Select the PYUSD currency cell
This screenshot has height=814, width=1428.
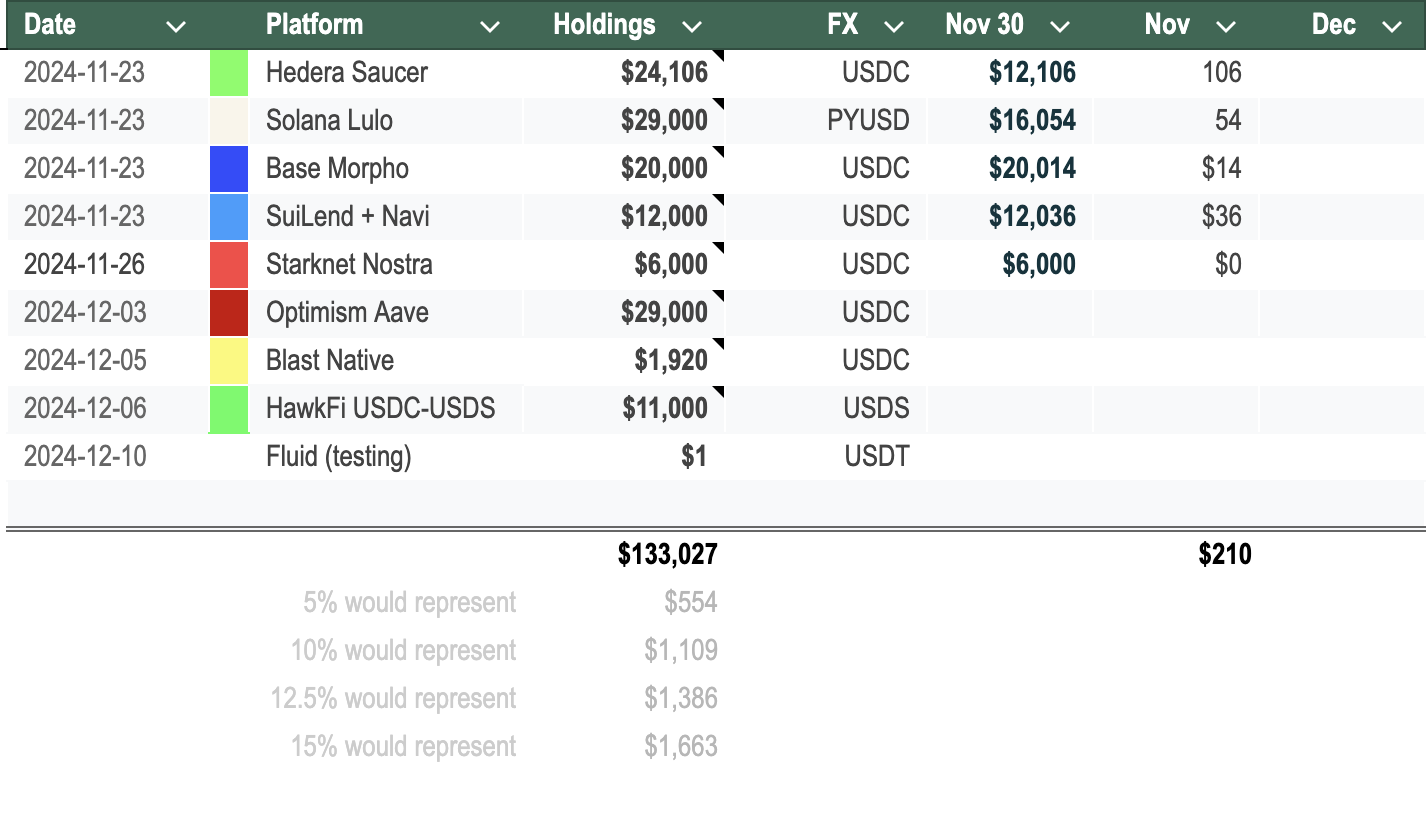826,120
